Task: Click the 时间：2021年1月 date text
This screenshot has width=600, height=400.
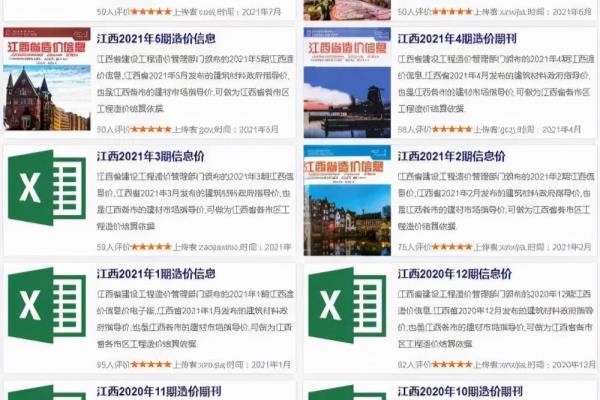Action: tap(258, 364)
